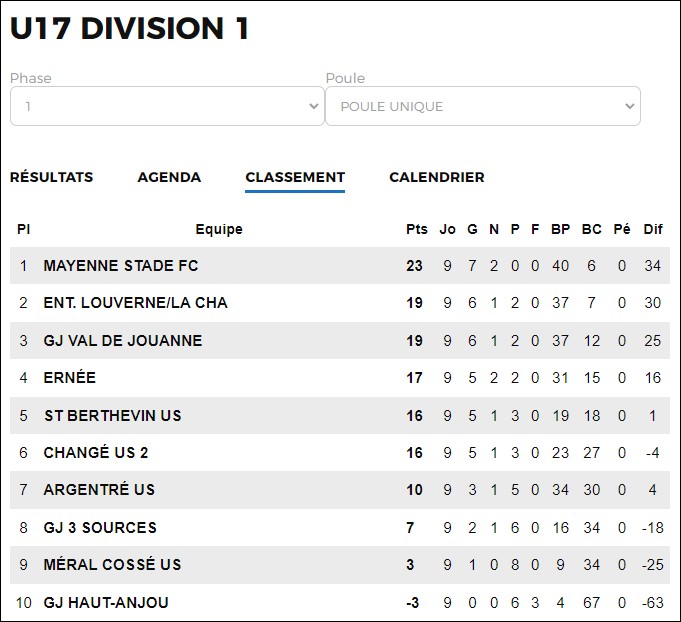Open the Calendrier tab
This screenshot has height=622, width=681.
436,177
